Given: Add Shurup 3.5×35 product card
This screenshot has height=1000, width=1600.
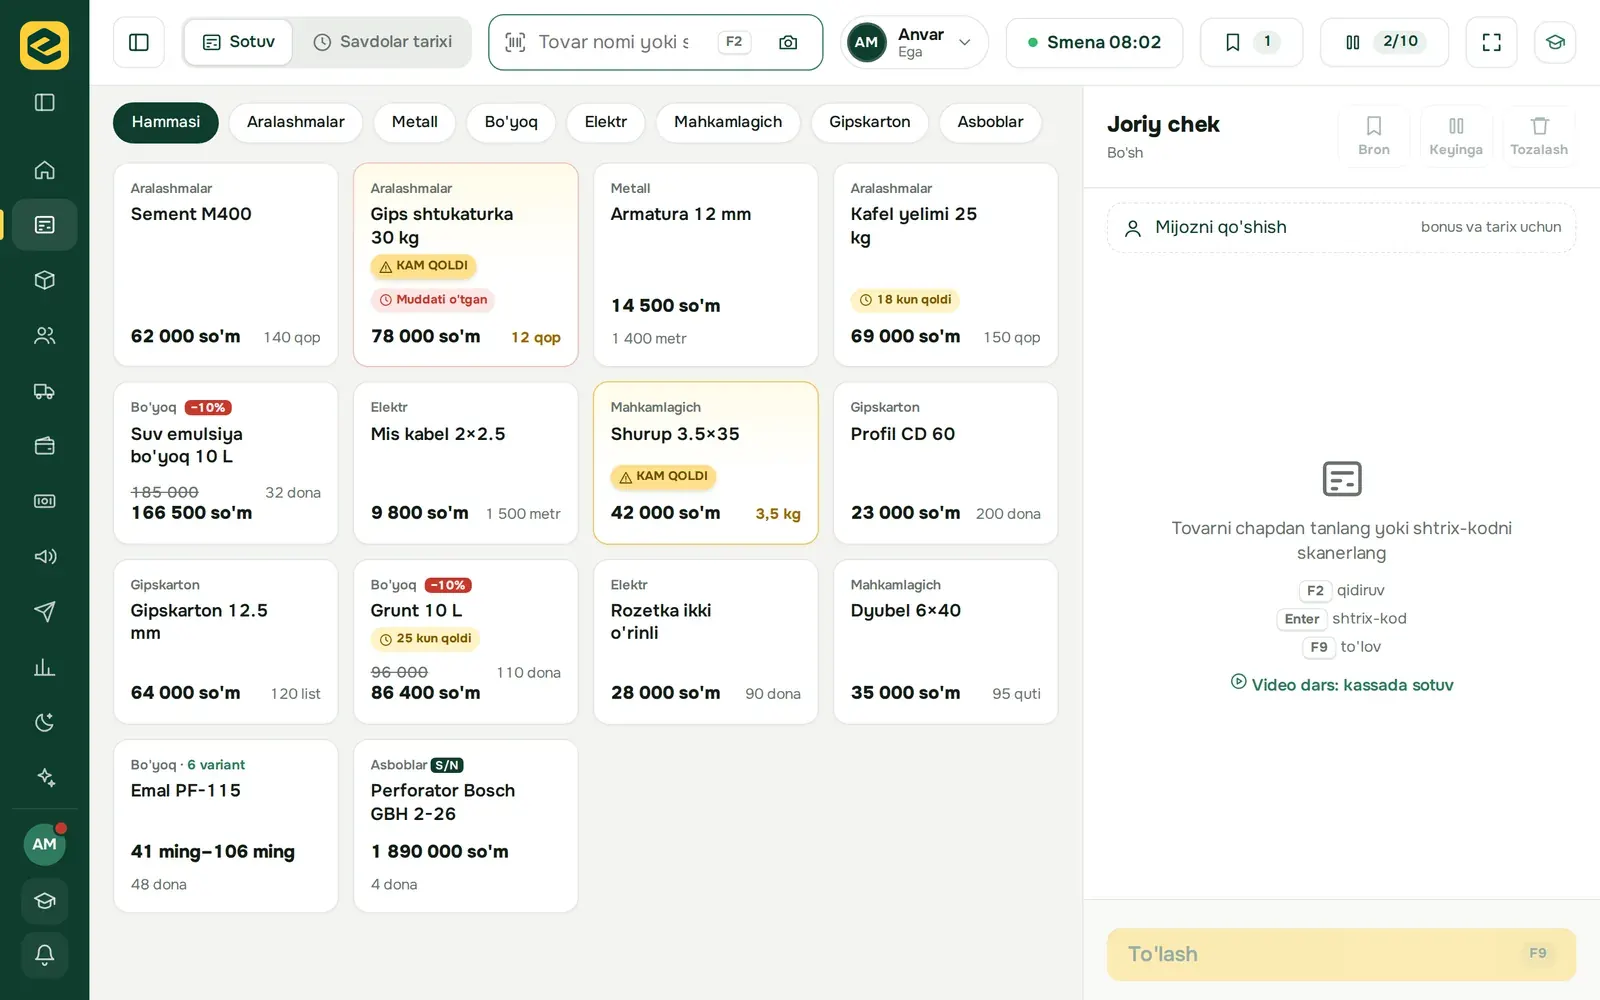Looking at the screenshot, I should click(706, 463).
